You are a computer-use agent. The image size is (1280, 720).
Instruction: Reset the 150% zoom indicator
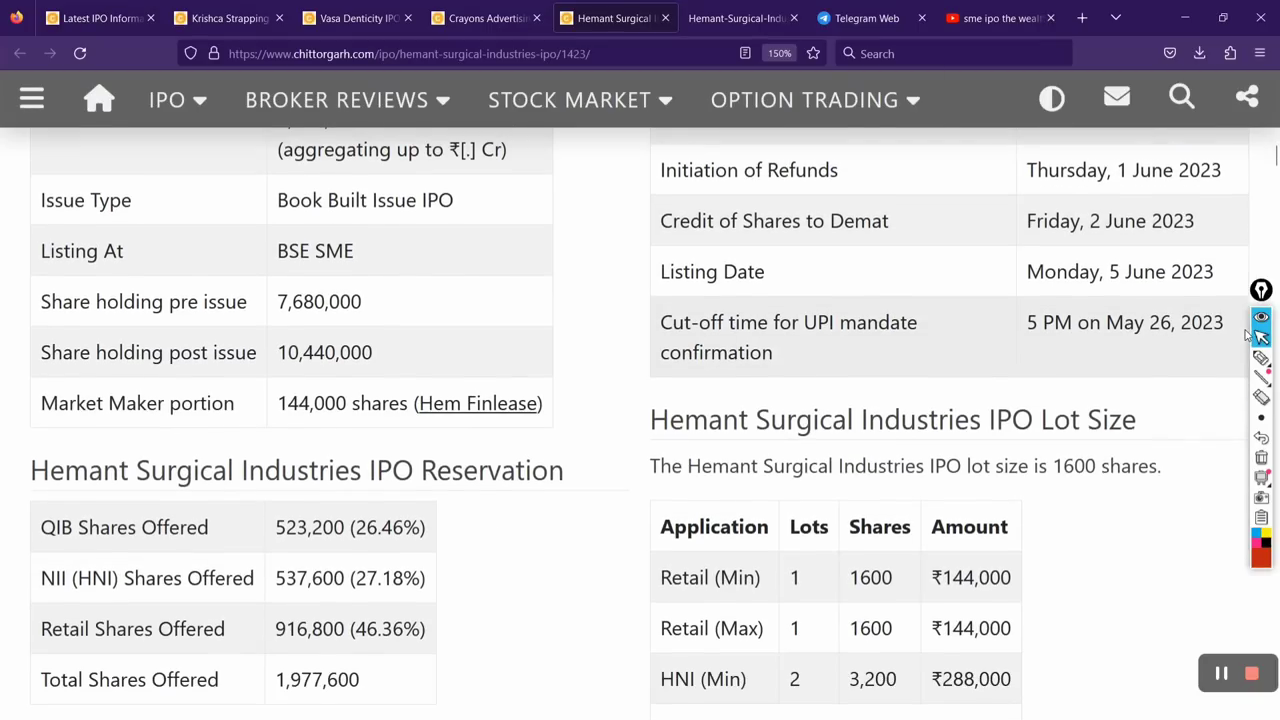779,53
